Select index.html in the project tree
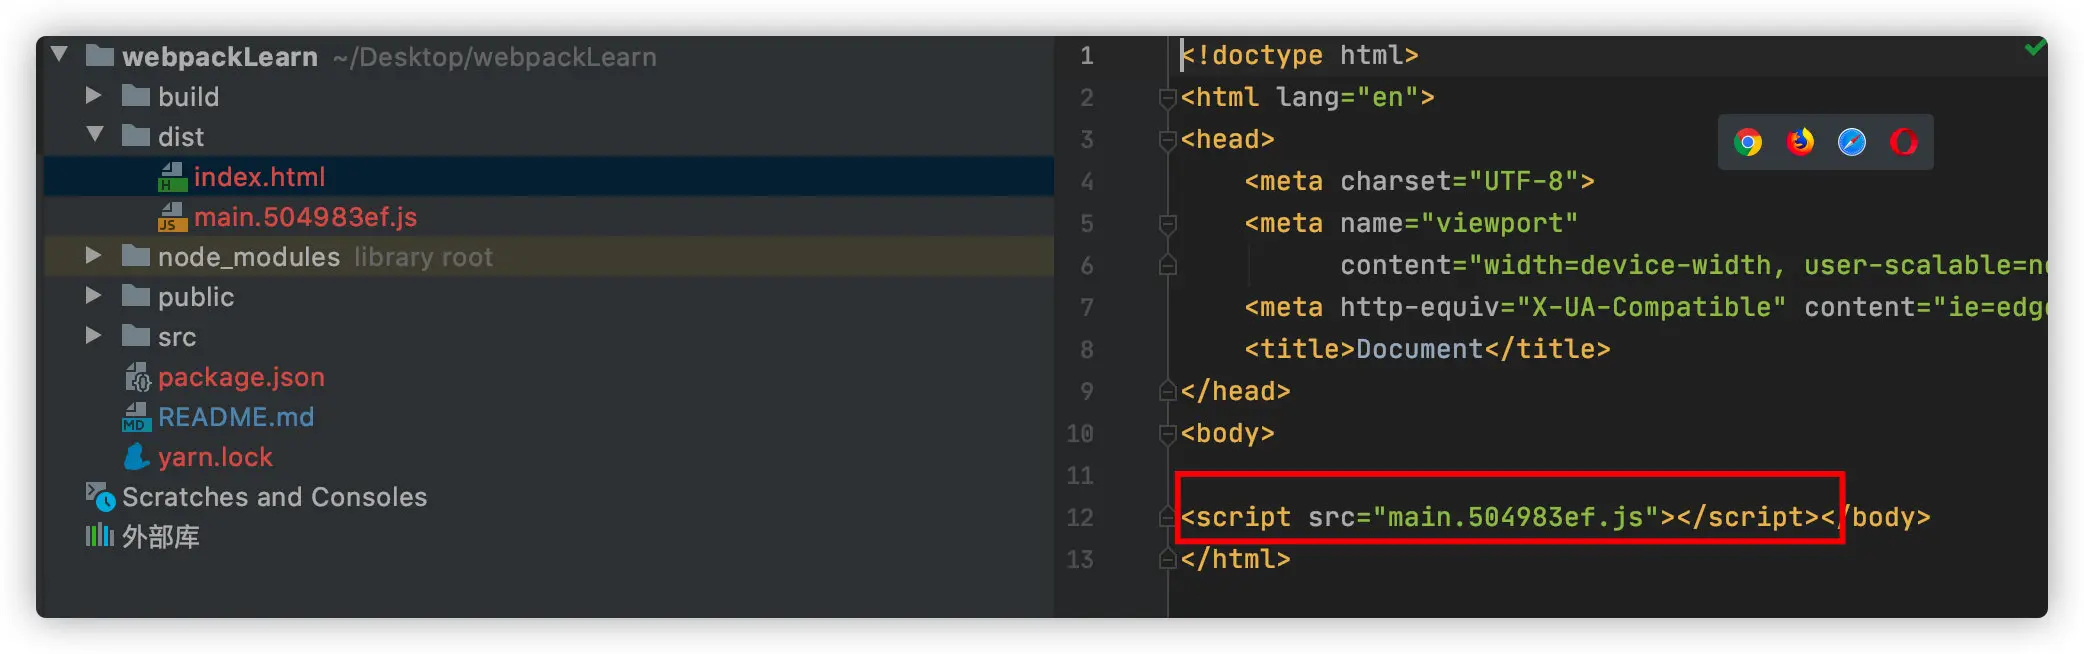 [x=259, y=177]
